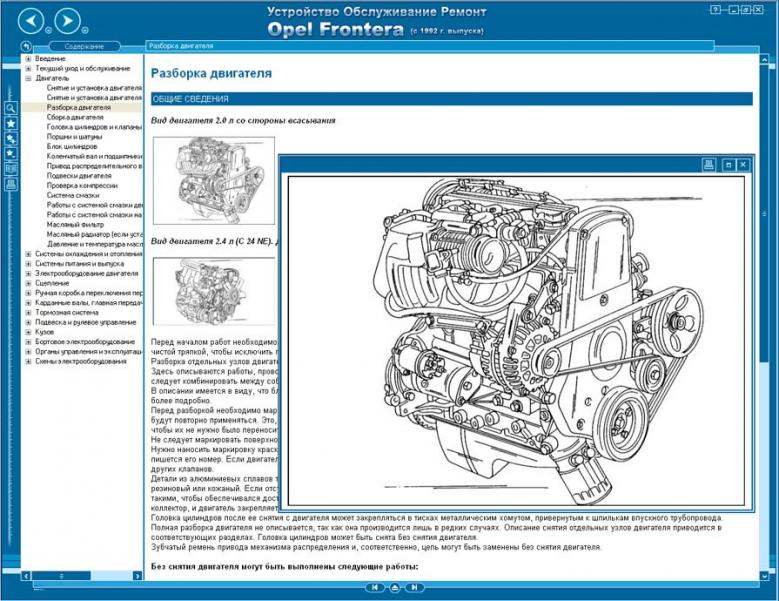Open Масляный фильтр topic

click(x=76, y=225)
